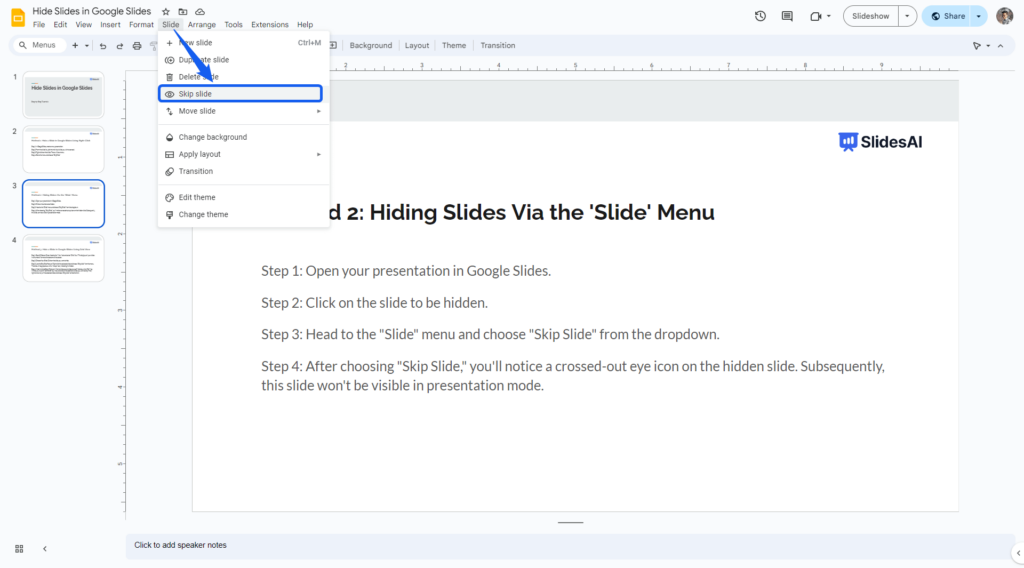Click the Share button
This screenshot has width=1024, height=568.
pyautogui.click(x=948, y=16)
